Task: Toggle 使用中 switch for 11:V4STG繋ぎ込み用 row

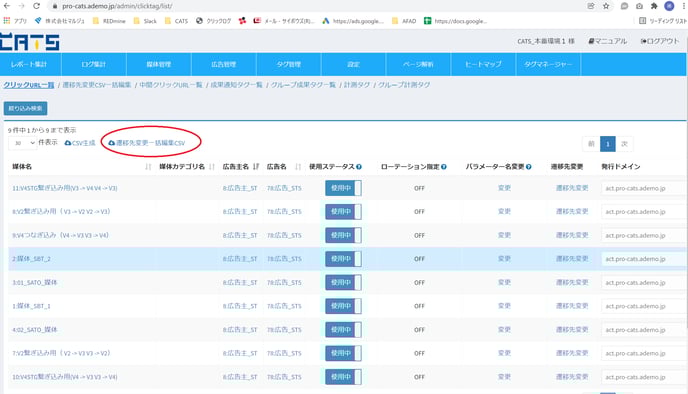Action: (343, 188)
